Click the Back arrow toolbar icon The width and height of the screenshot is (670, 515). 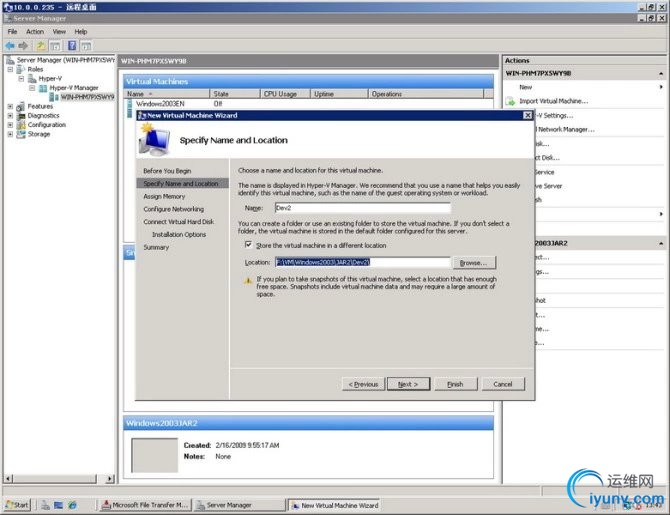click(x=10, y=46)
